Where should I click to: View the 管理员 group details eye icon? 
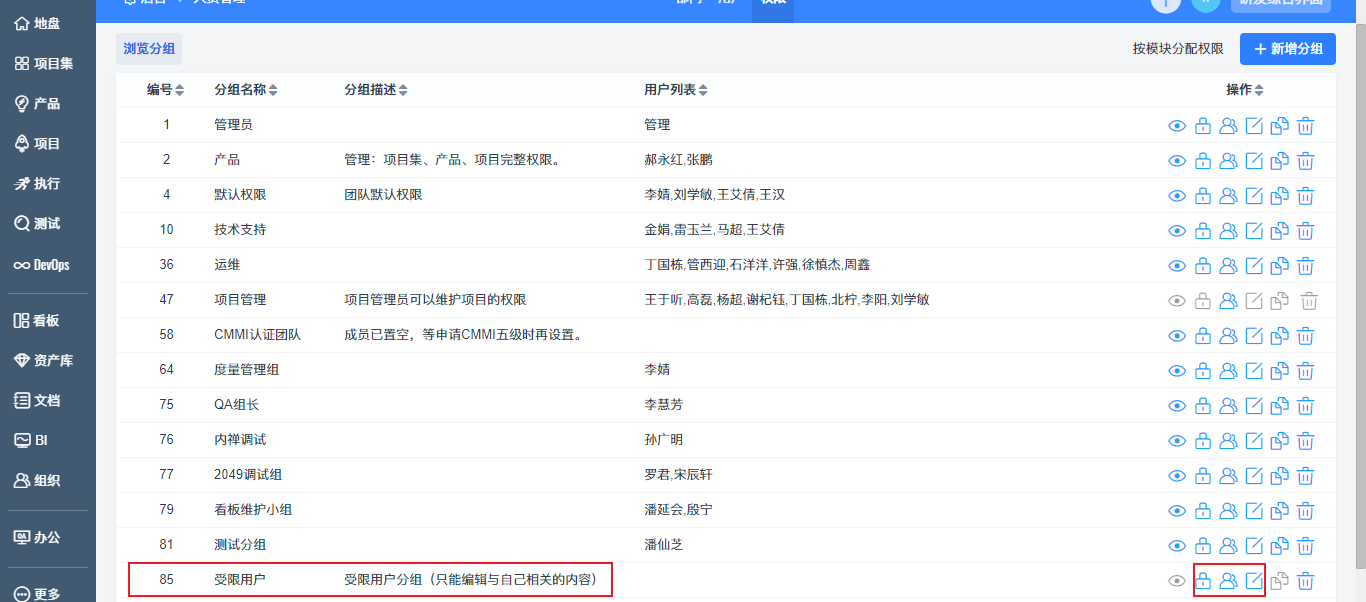1177,126
